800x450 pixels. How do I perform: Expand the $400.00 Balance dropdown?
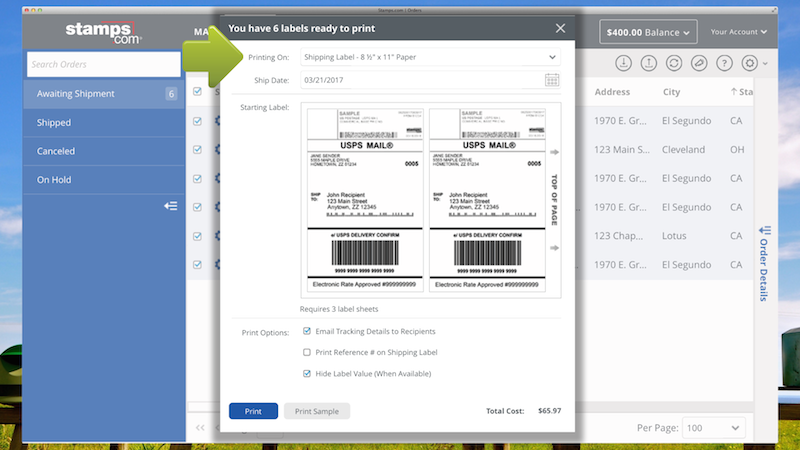click(x=647, y=32)
